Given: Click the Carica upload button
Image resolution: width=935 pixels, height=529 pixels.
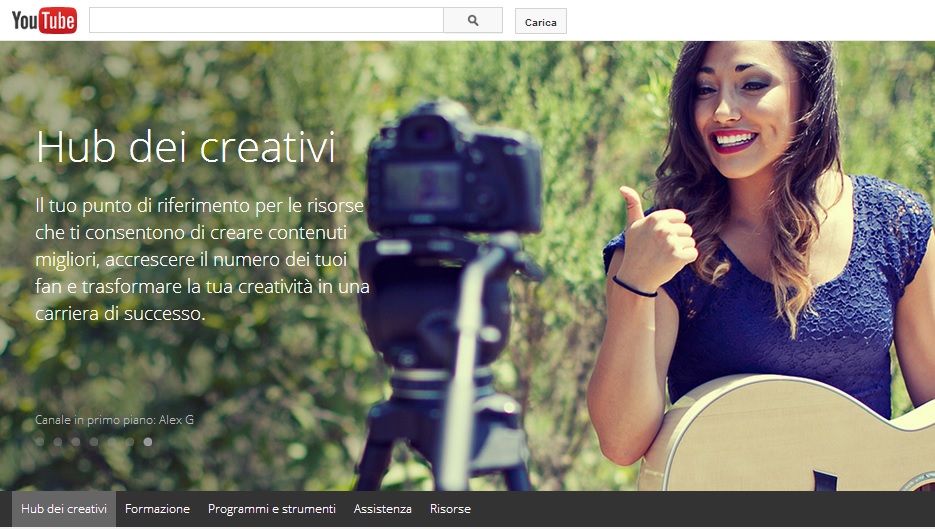Looking at the screenshot, I should [x=540, y=22].
